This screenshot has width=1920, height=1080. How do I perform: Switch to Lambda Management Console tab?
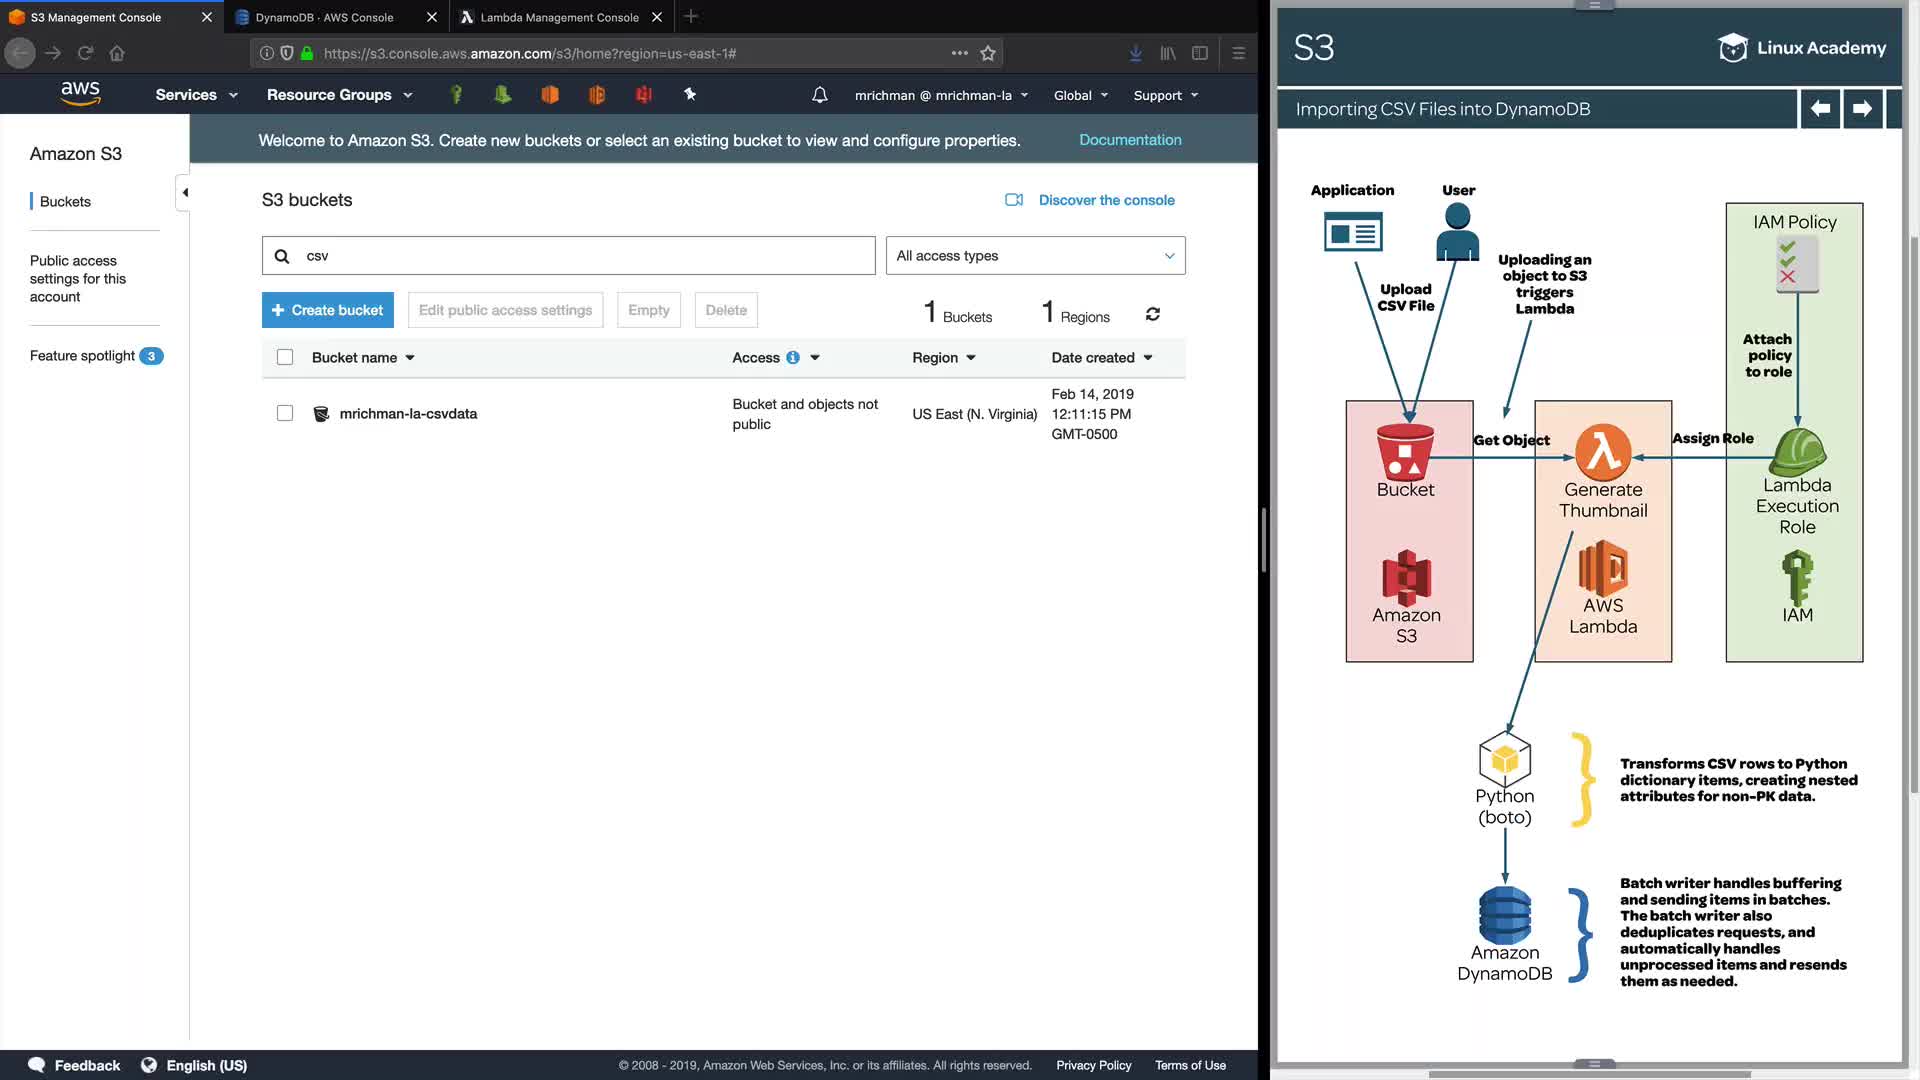pos(559,17)
